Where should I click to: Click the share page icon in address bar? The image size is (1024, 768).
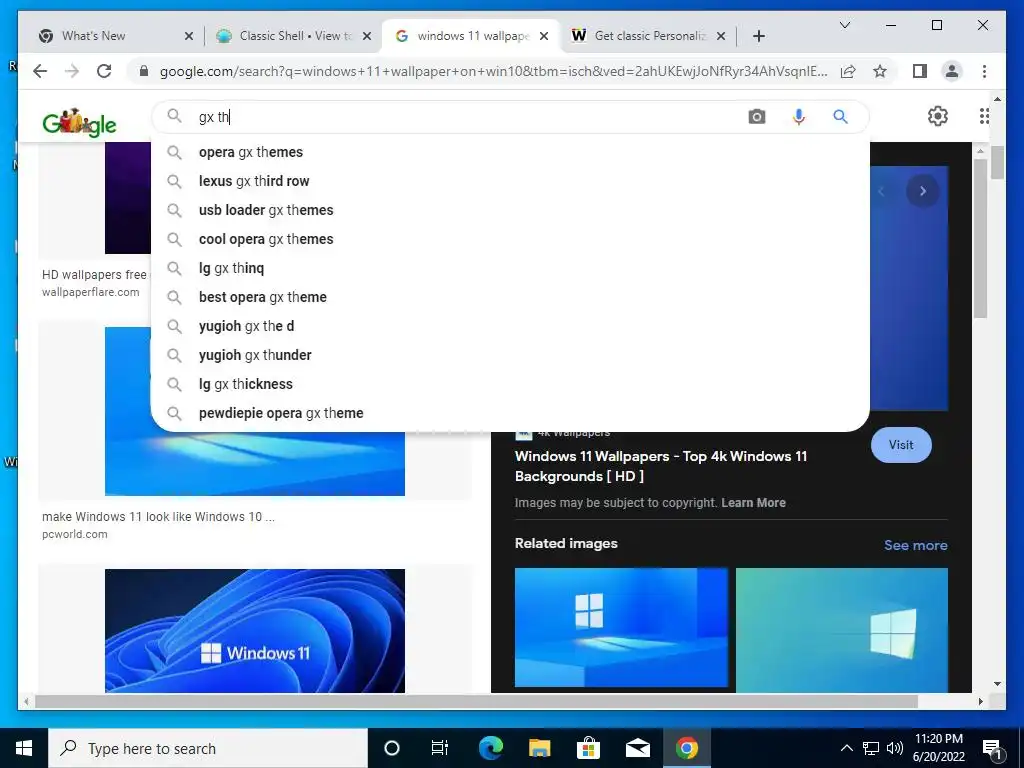[848, 71]
